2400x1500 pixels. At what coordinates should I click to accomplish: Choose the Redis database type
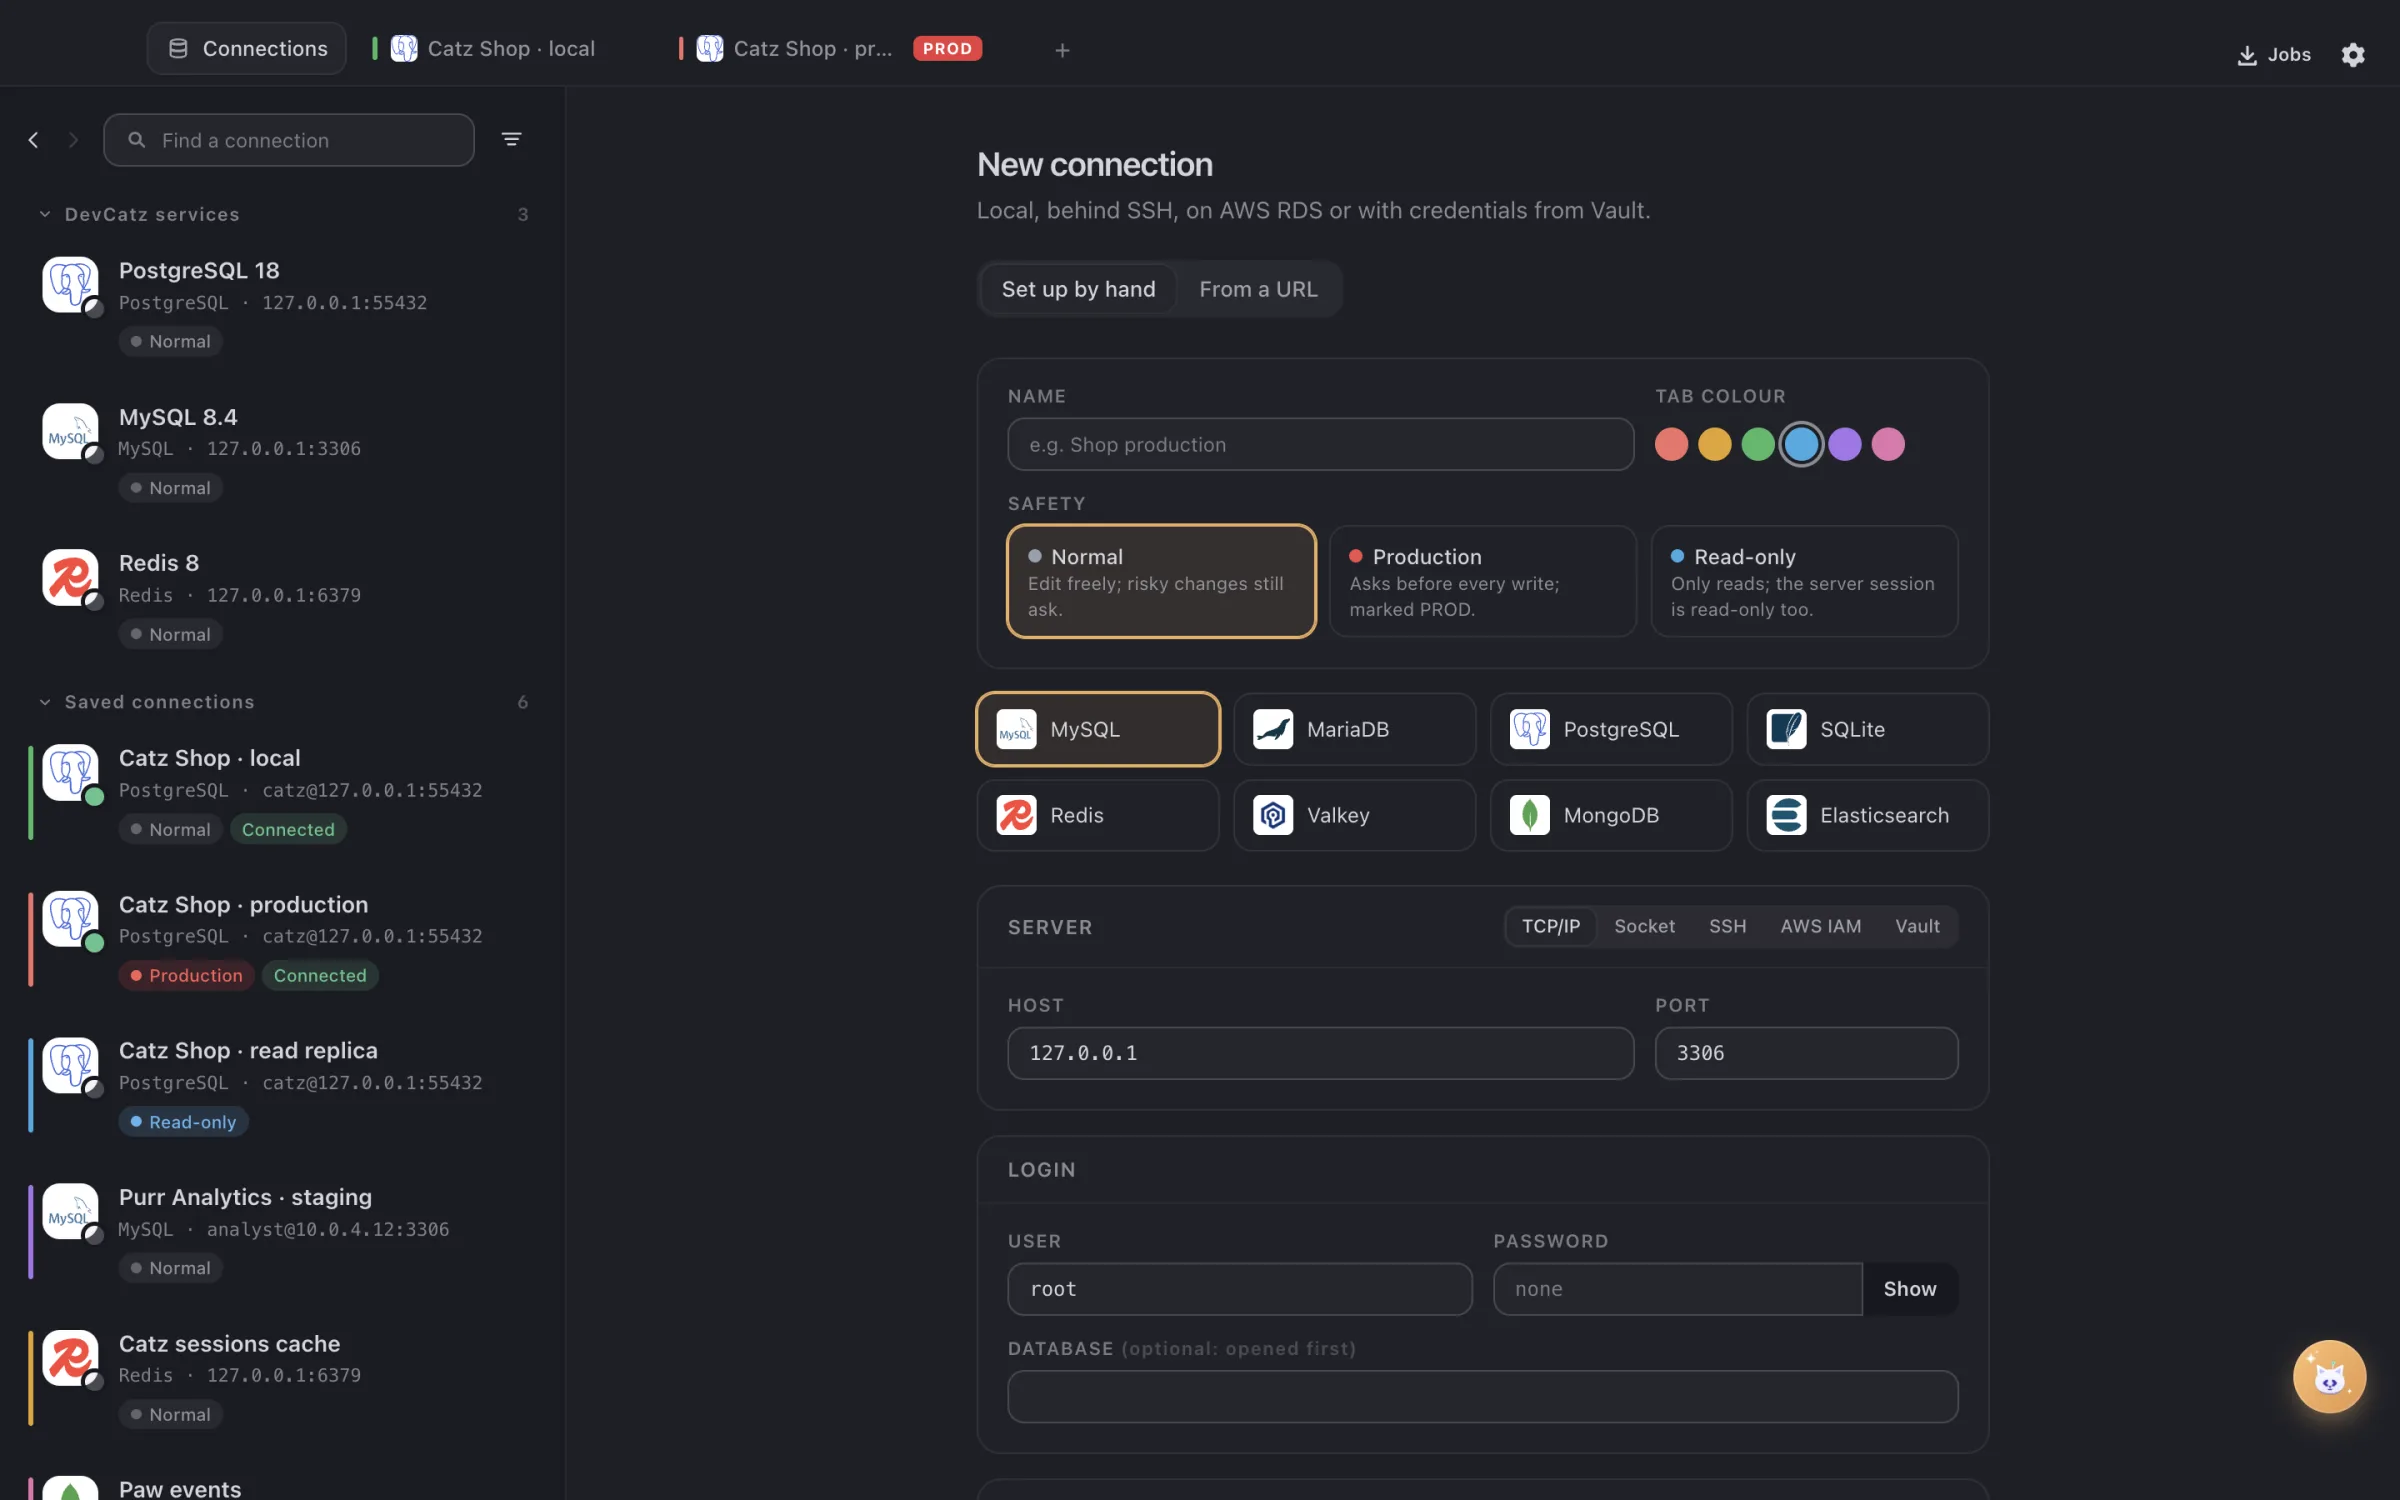1098,815
